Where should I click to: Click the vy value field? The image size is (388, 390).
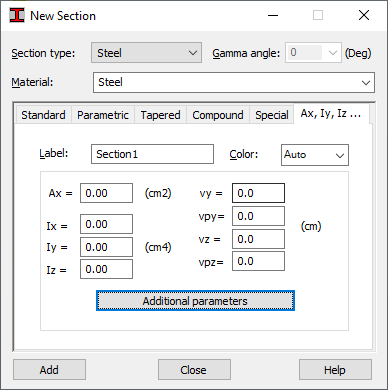click(258, 193)
